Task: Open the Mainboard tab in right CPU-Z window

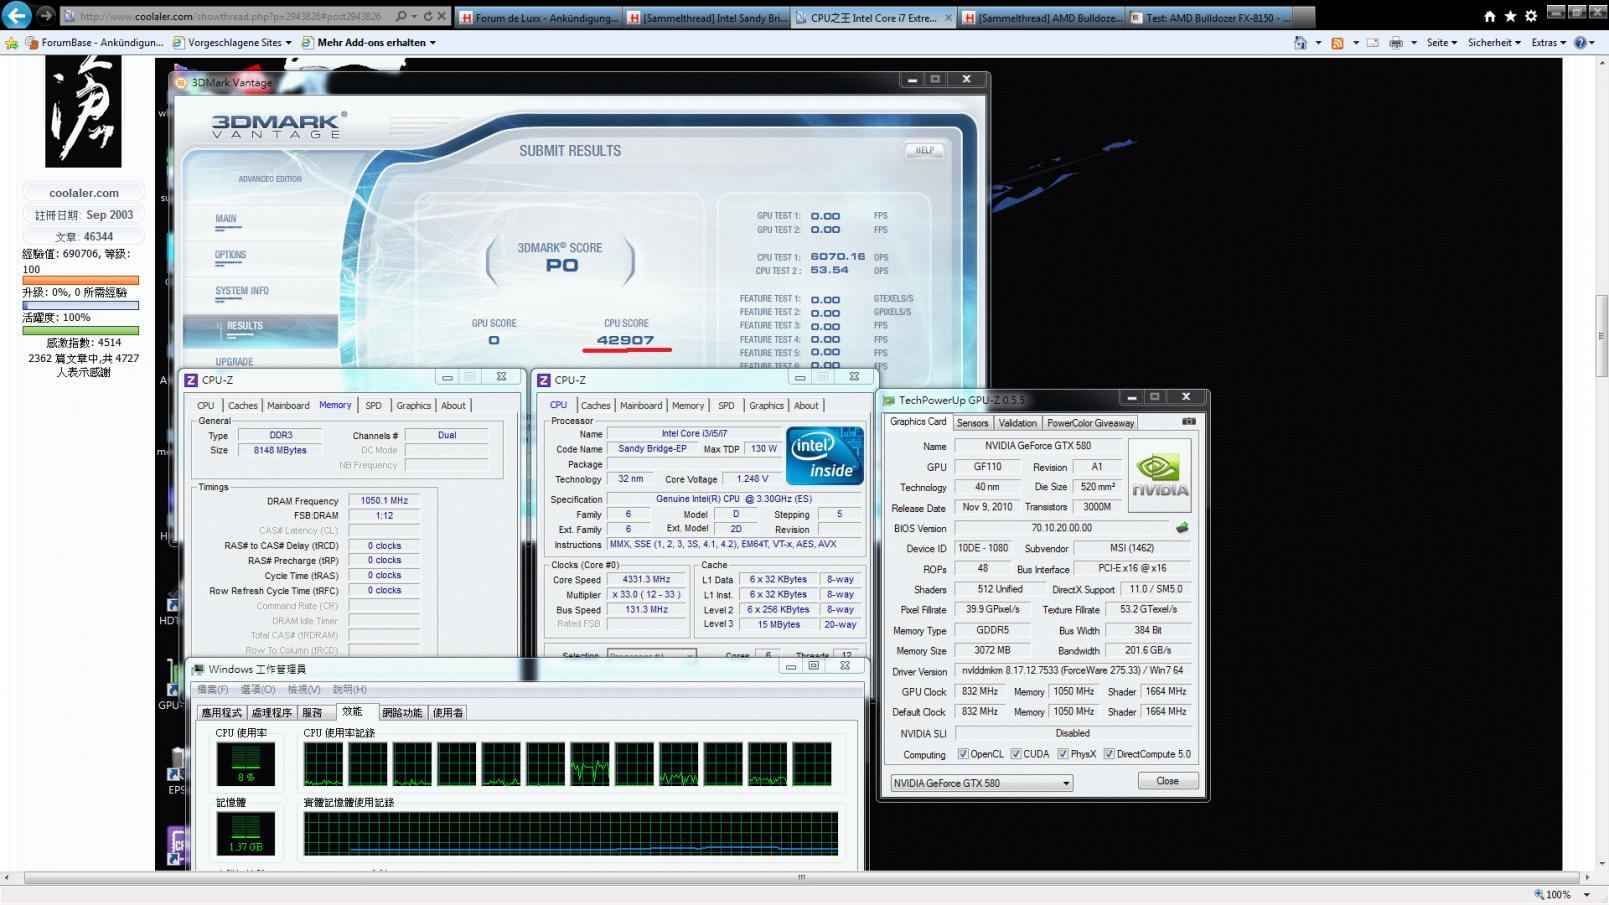Action: click(641, 406)
